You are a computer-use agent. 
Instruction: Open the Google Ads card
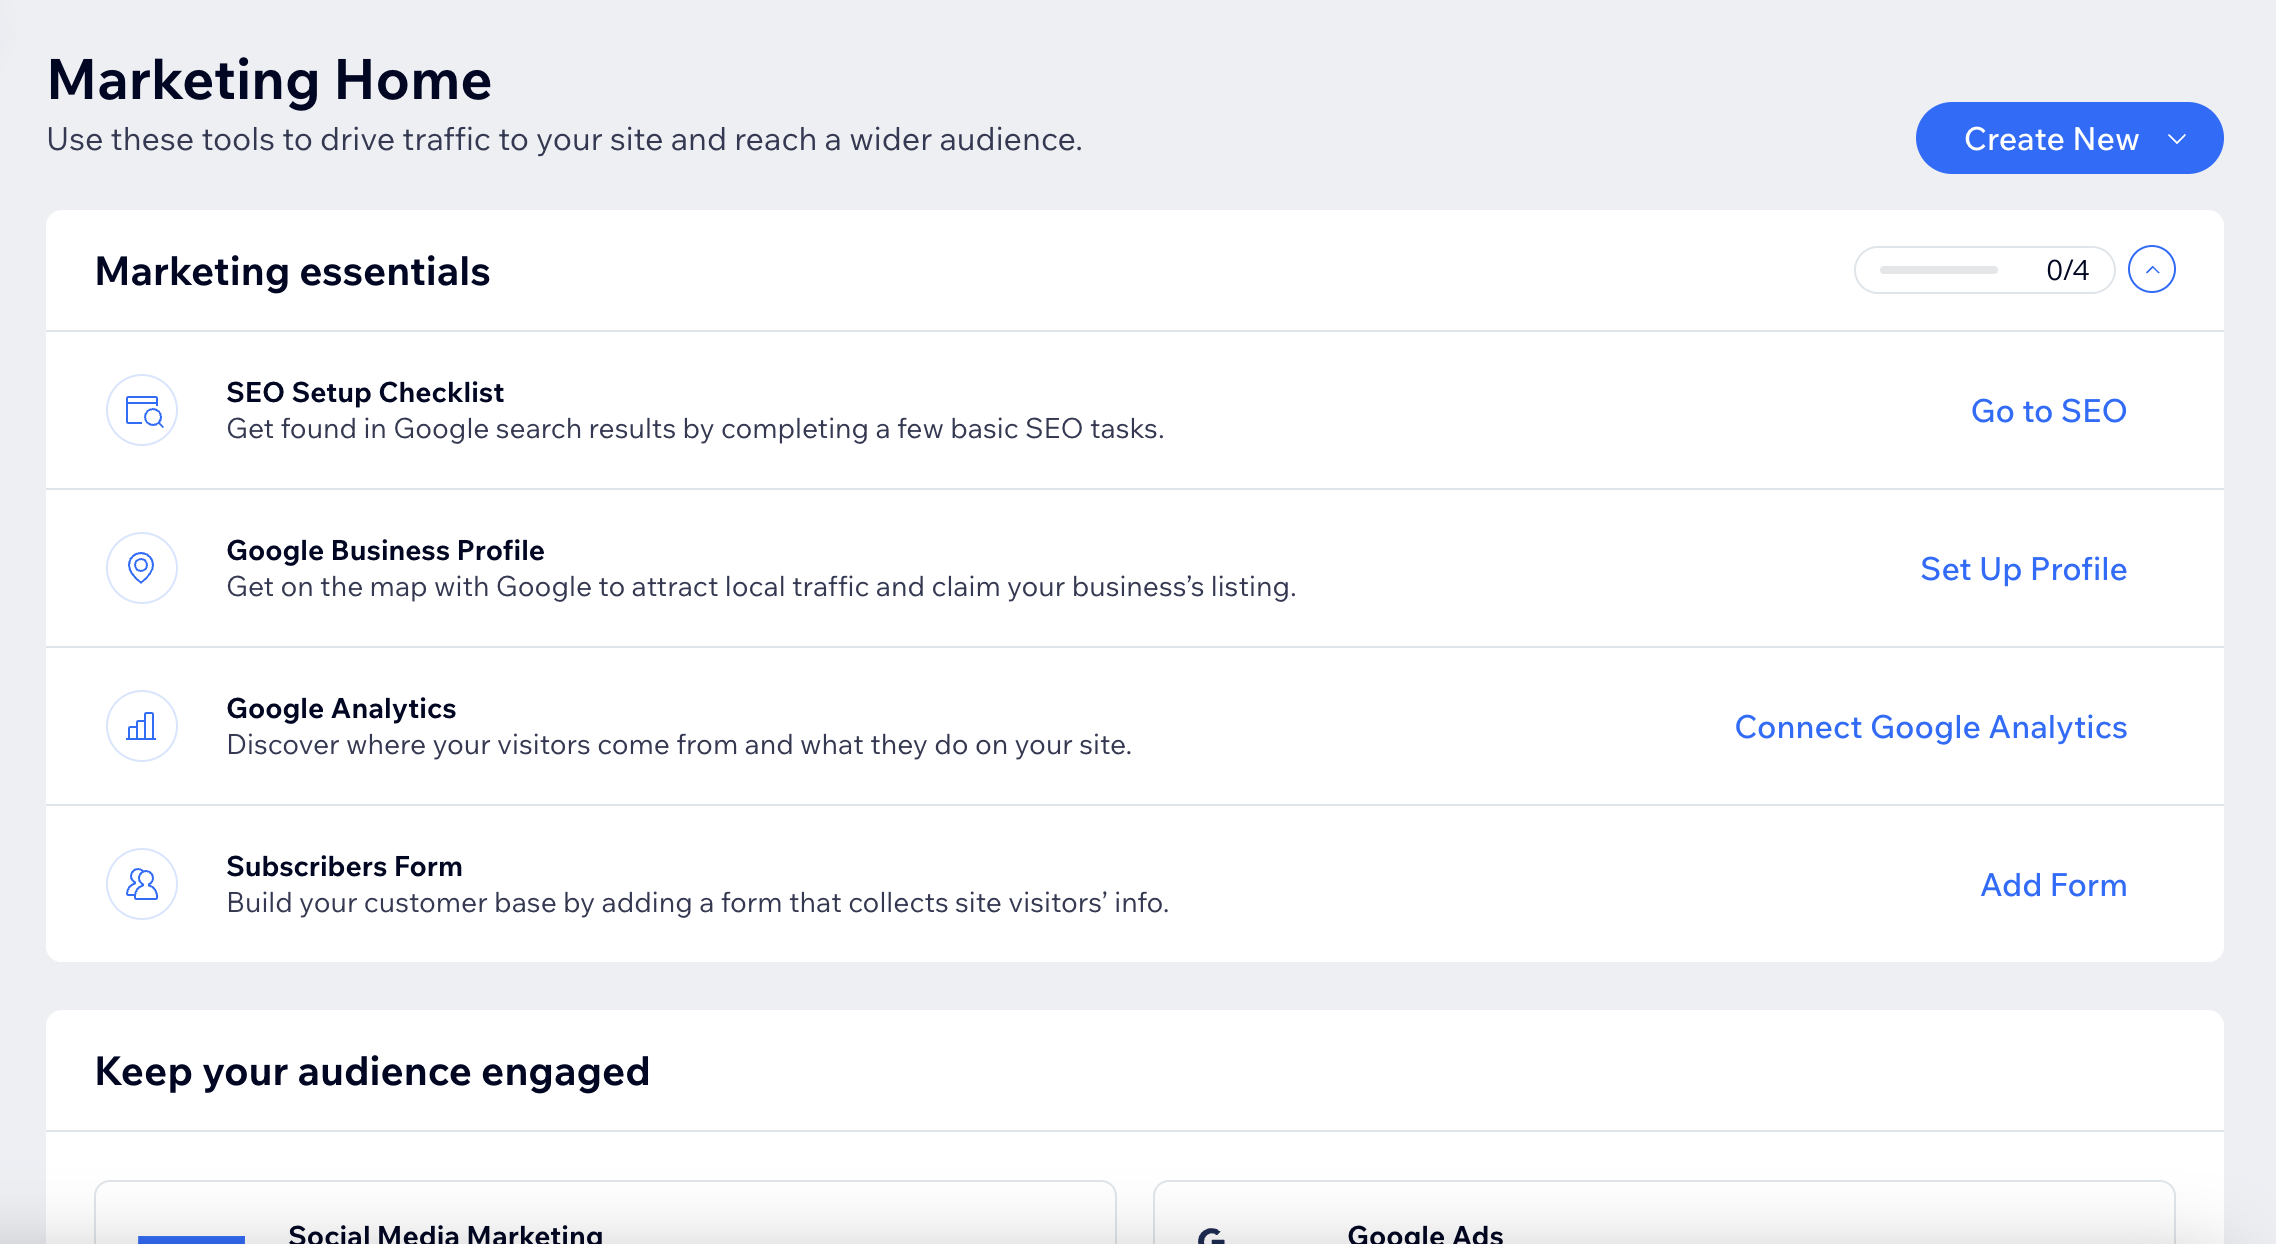1664,1212
